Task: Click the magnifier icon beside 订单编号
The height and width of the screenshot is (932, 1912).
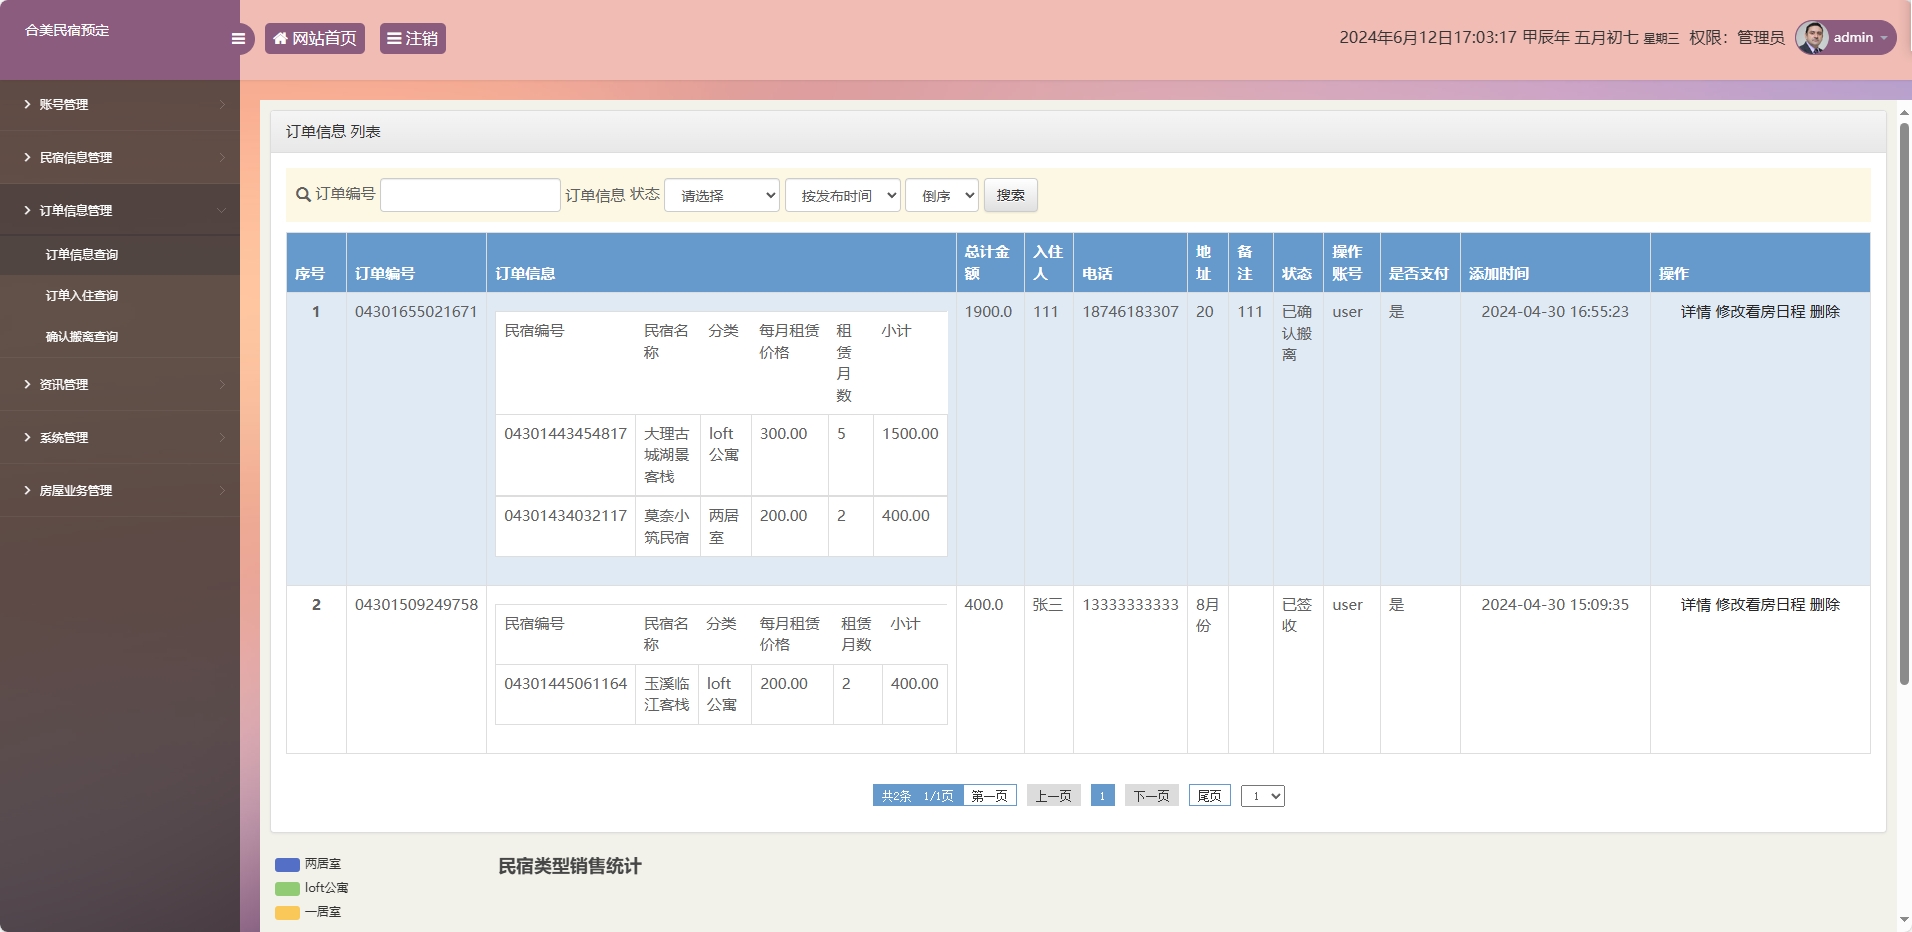Action: pyautogui.click(x=301, y=195)
